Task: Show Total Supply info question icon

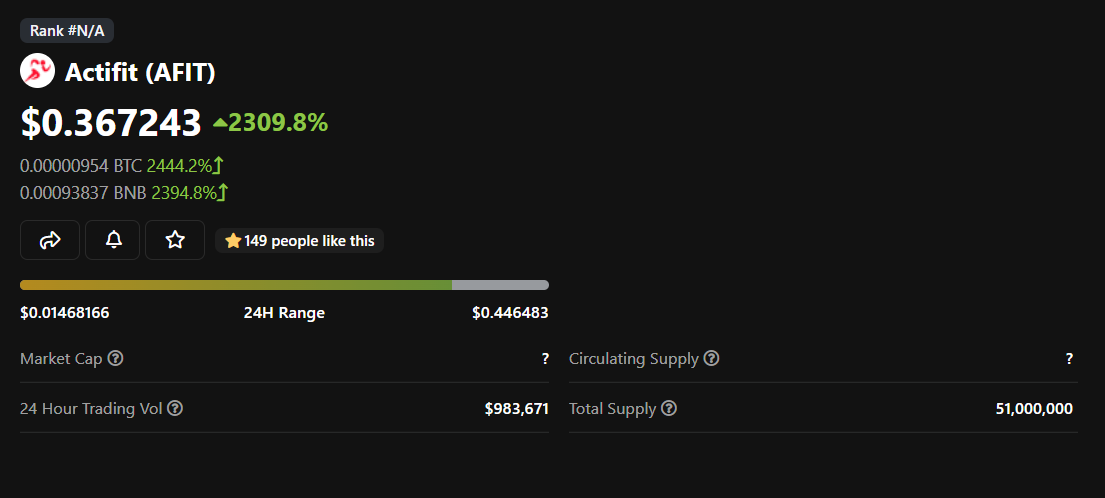Action: (669, 408)
